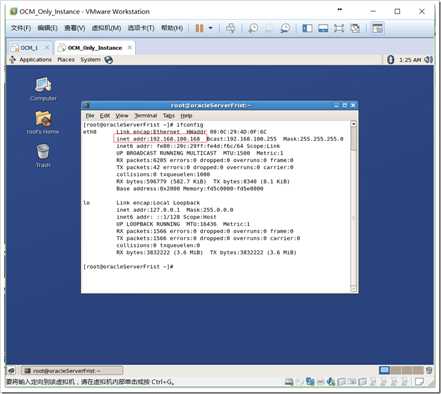This screenshot has height=394, width=441.
Task: Click the Send Ctrl+Alt+Del toolbar icon
Action: (x=230, y=28)
